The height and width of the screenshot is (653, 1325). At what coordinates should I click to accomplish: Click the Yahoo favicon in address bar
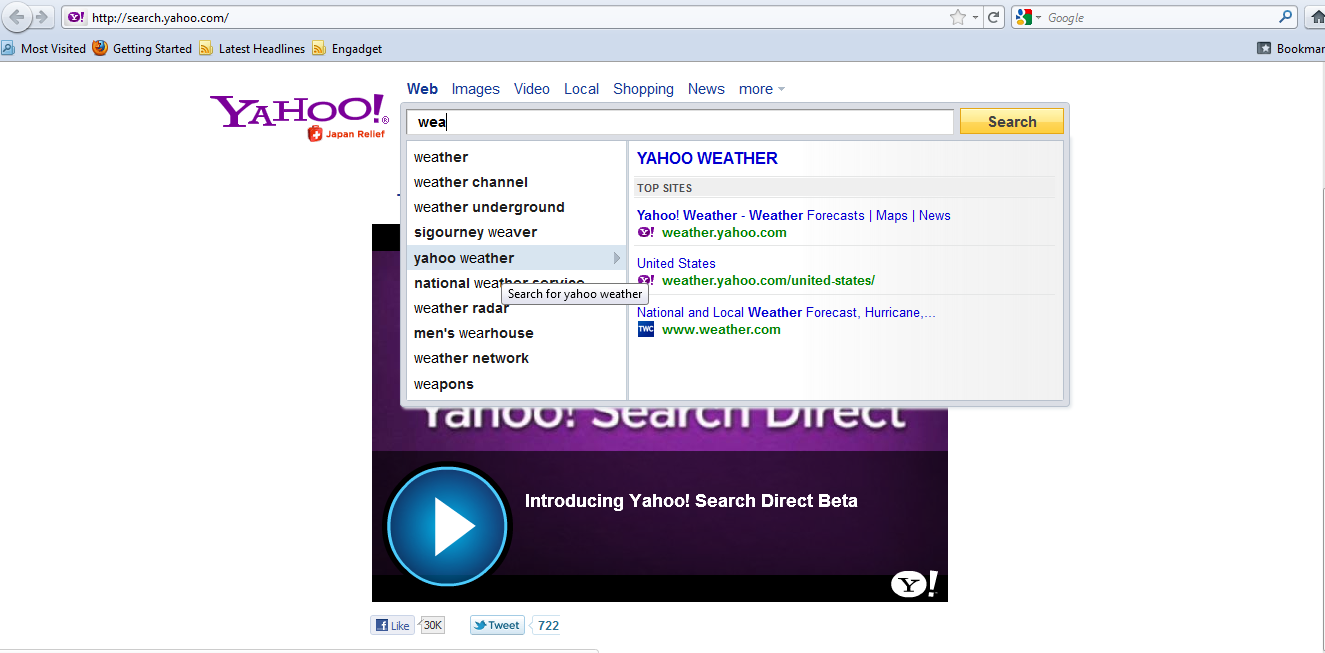pos(76,17)
